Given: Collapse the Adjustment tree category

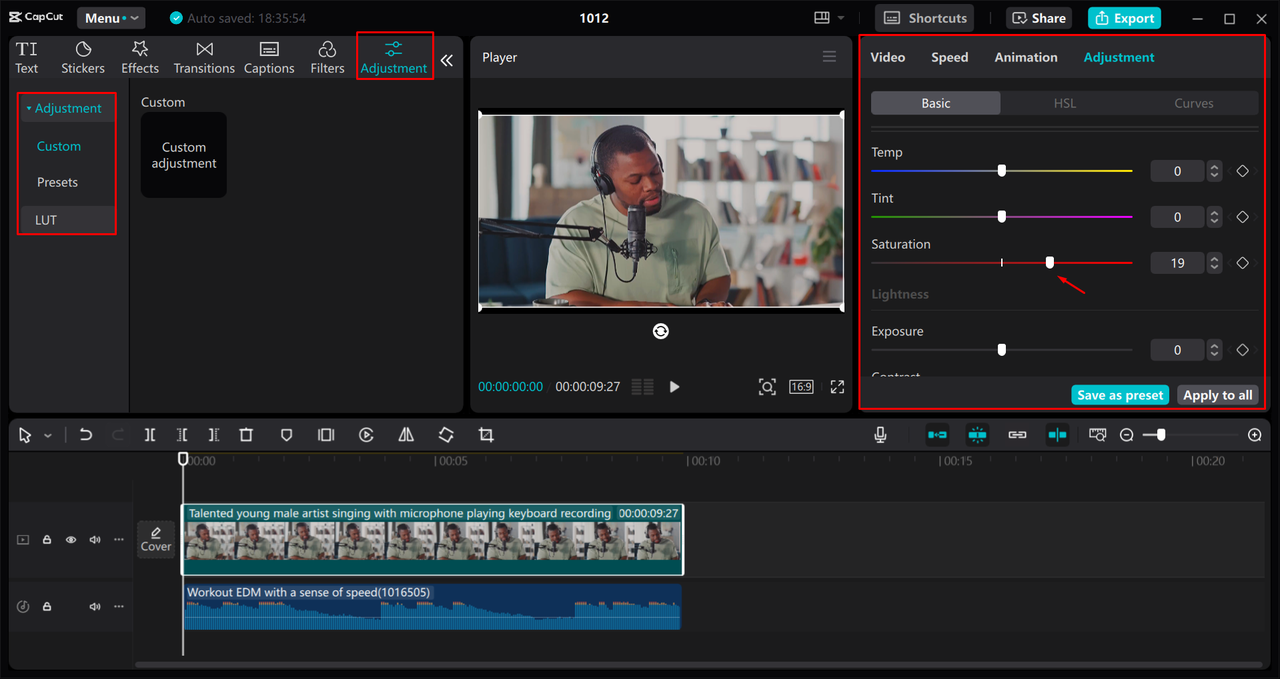Looking at the screenshot, I should 29,108.
